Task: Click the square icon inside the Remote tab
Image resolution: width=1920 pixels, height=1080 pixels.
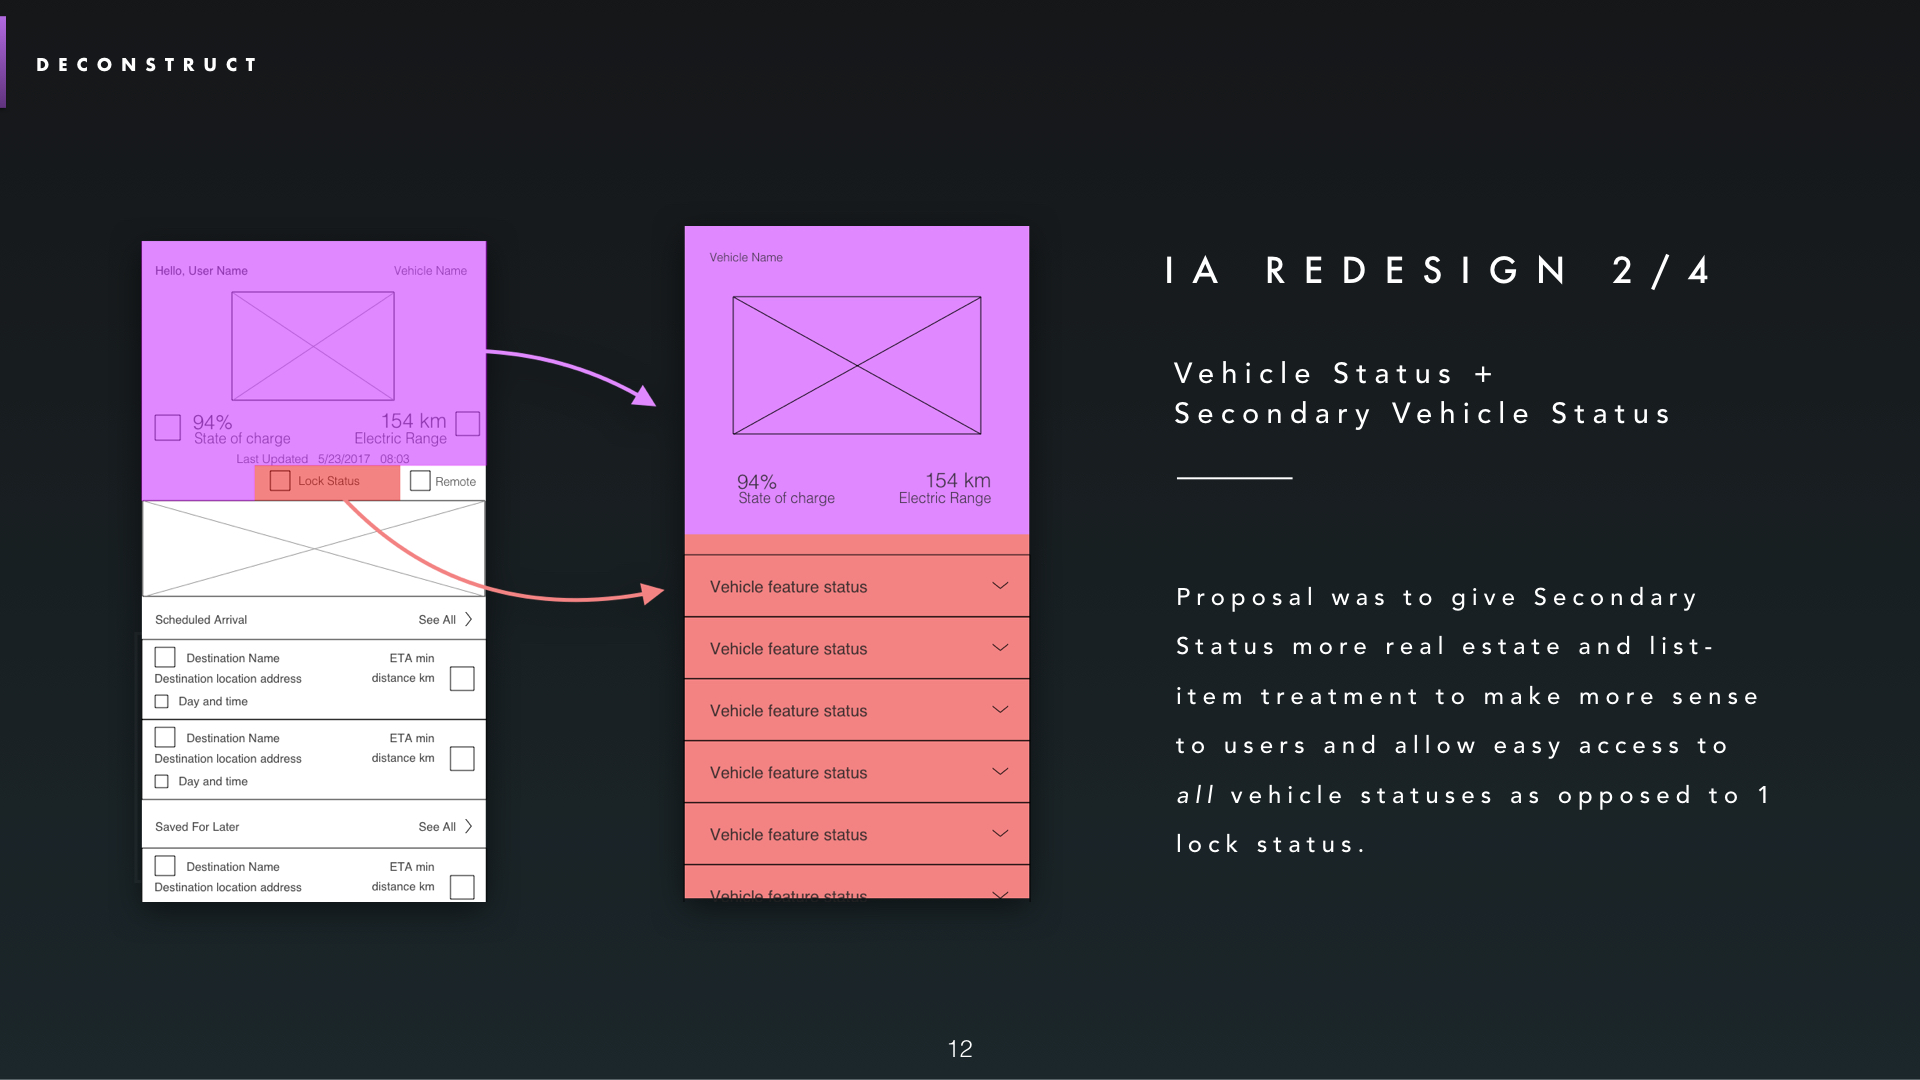Action: pos(420,481)
